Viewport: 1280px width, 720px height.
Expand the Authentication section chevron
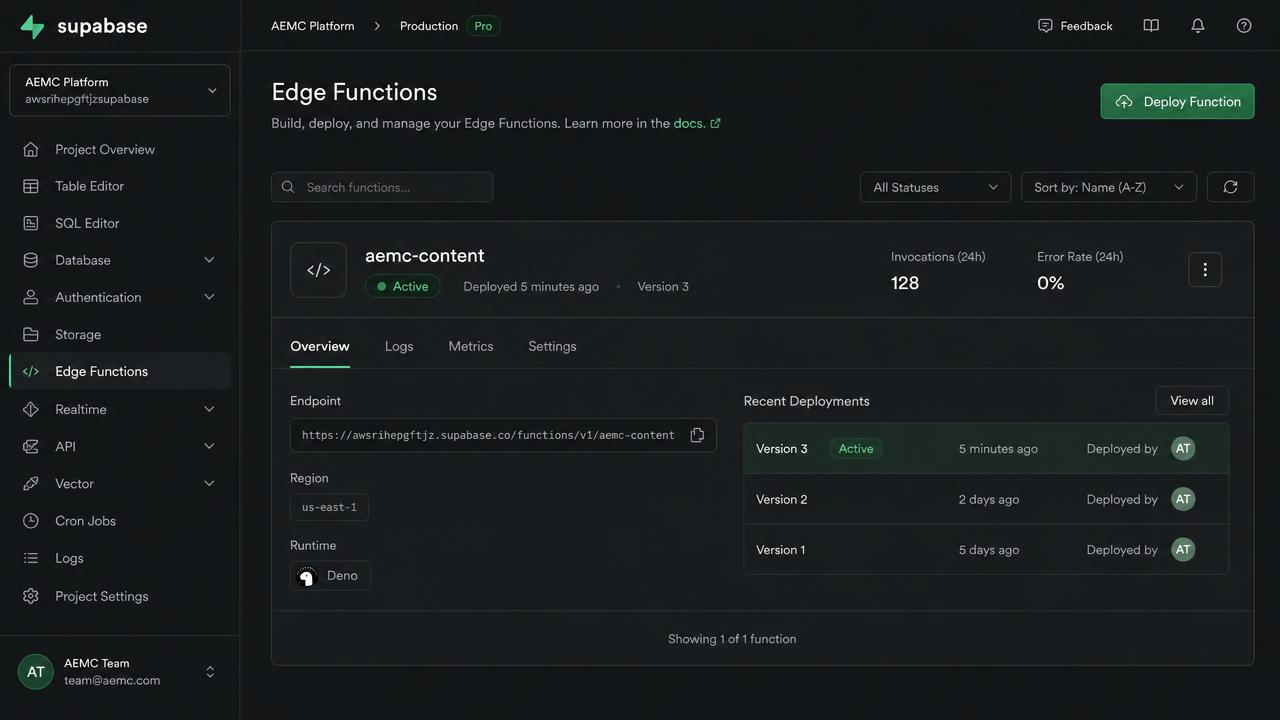coord(209,297)
